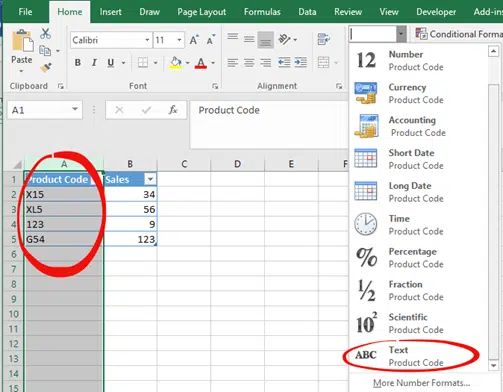Click Bottom Align icon
503x392 pixels.
pos(266,40)
